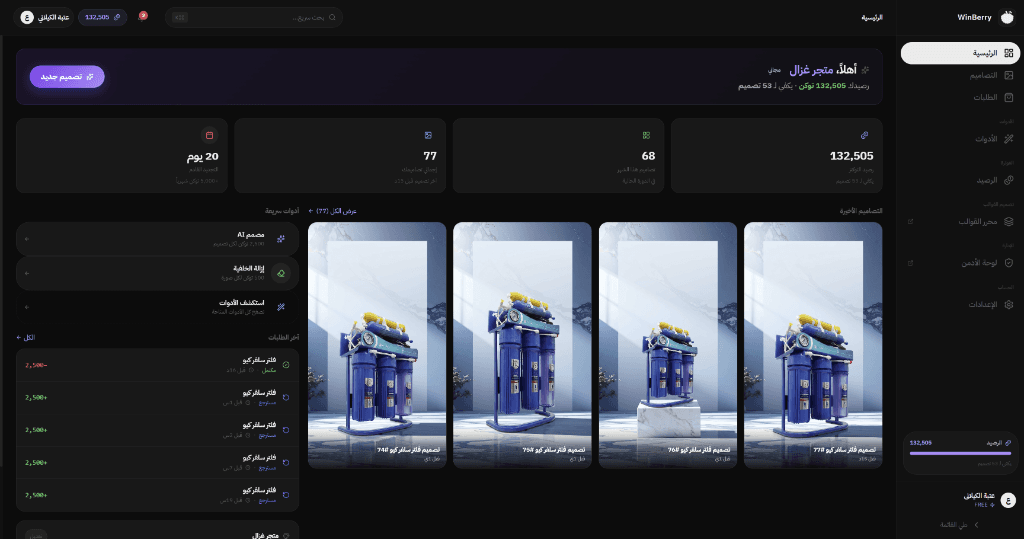
Task: Open arrow on استكشف الأدوات quick tool
Action: (x=27, y=307)
